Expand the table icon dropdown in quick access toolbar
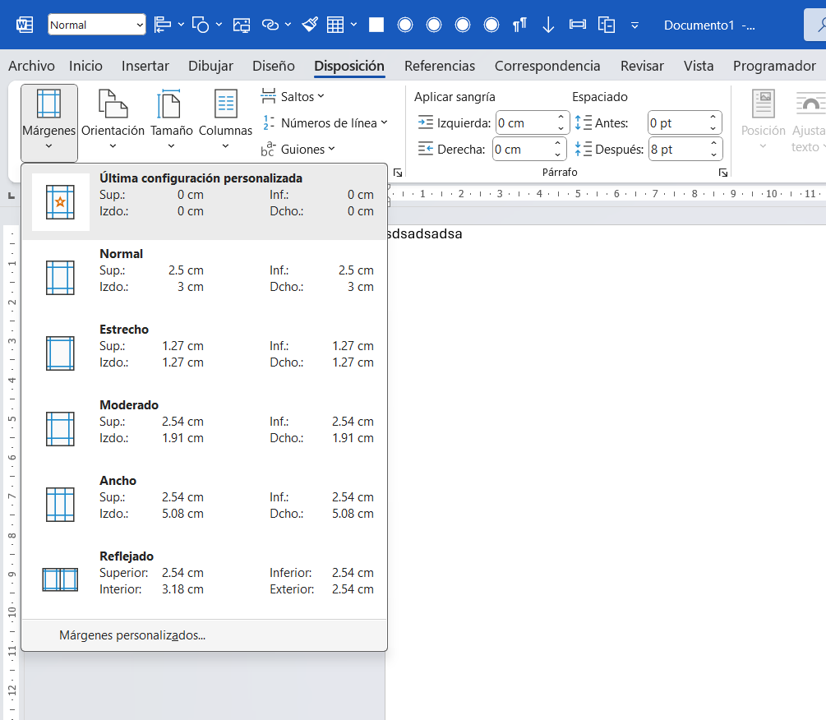Viewport: 826px width, 720px height. click(x=352, y=23)
